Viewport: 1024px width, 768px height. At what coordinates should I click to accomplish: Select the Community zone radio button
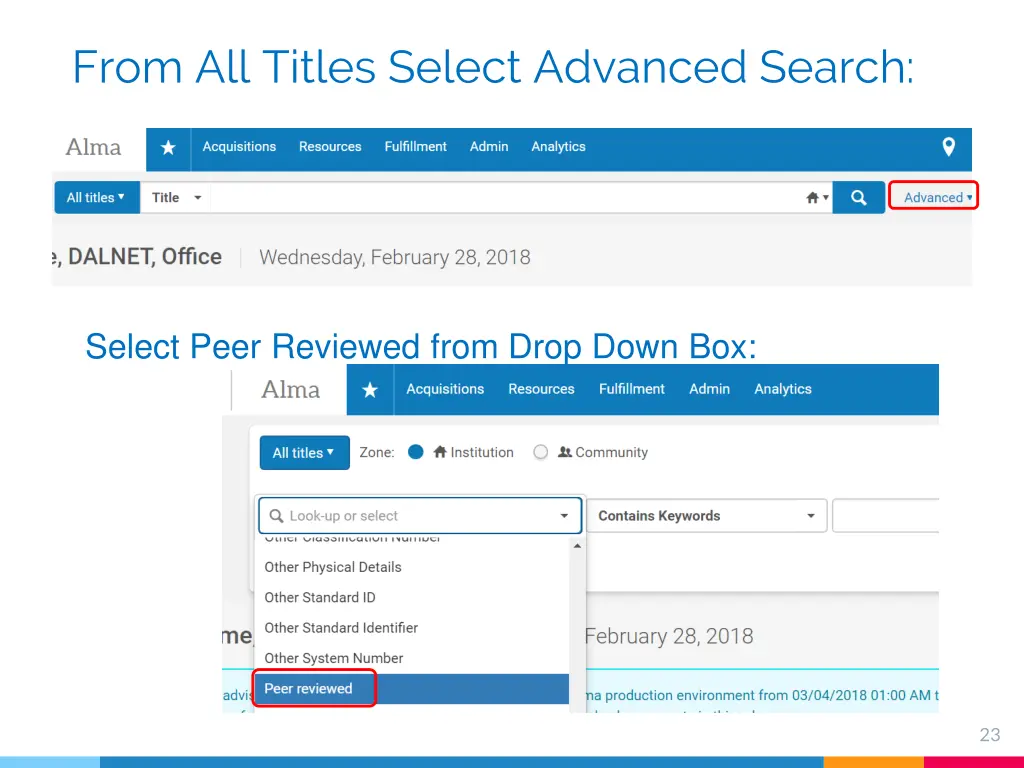pyautogui.click(x=540, y=452)
